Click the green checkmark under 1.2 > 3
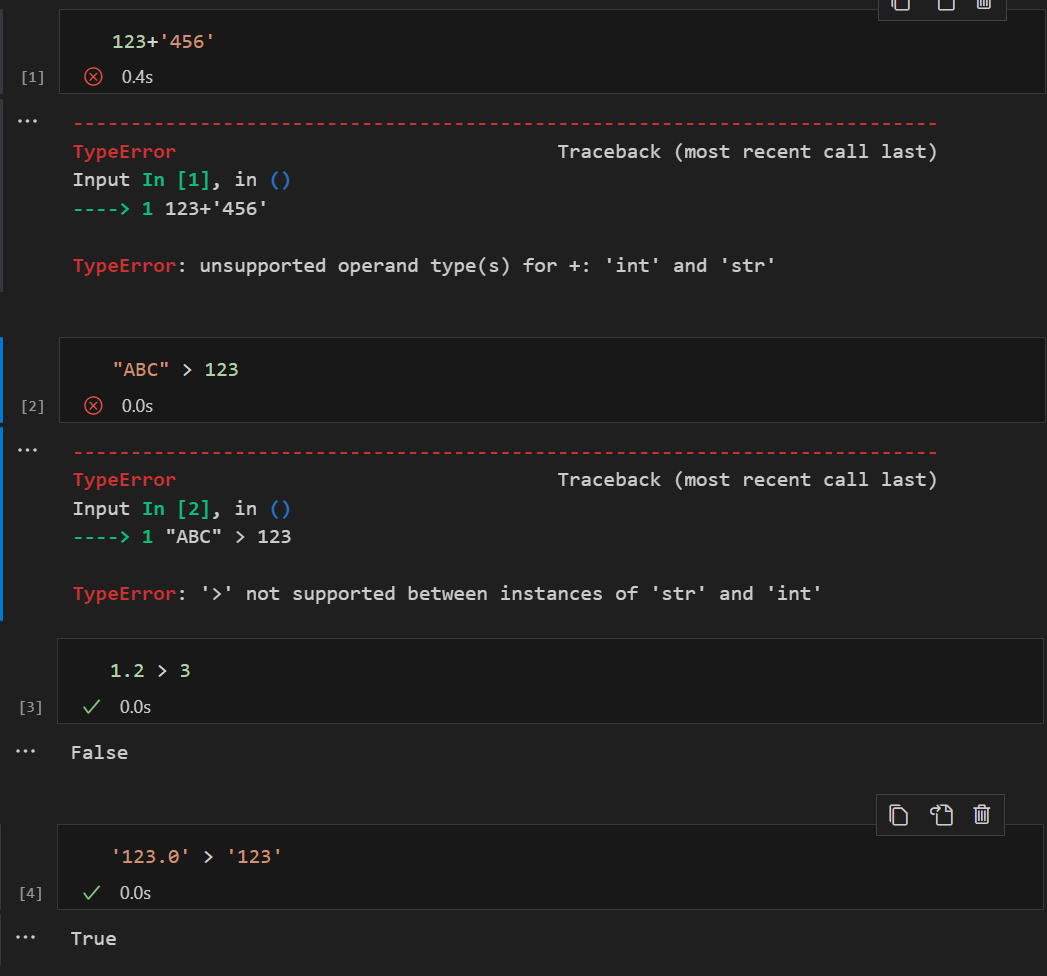The image size is (1047, 976). 92,707
